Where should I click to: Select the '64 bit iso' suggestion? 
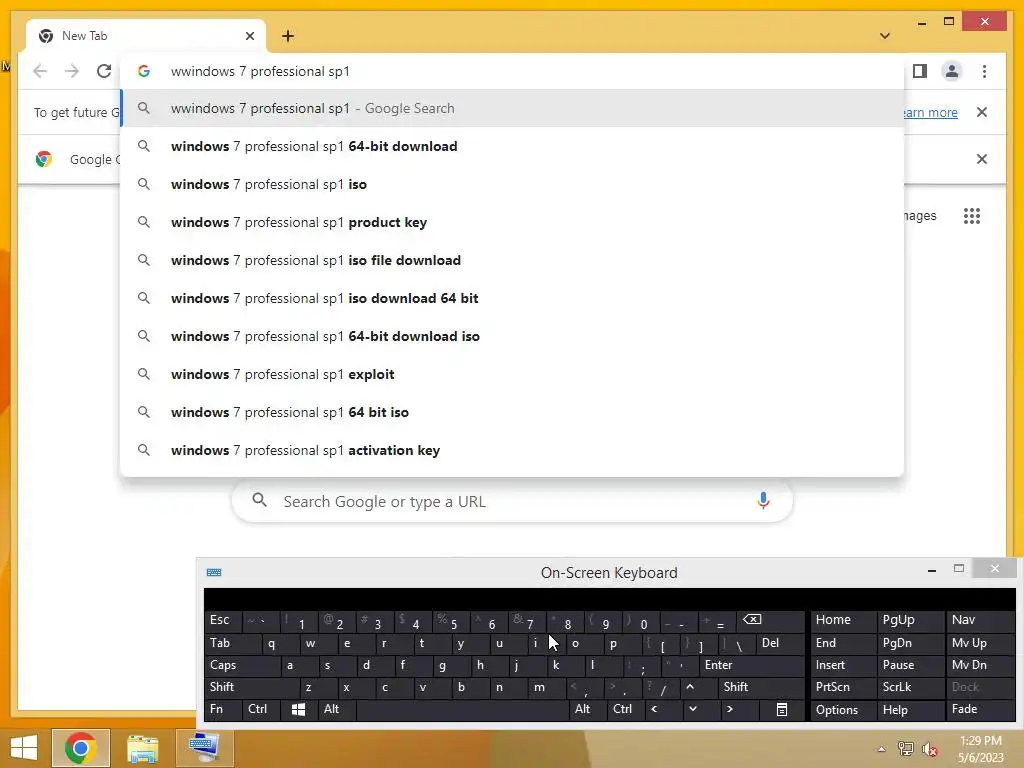pyautogui.click(x=513, y=412)
